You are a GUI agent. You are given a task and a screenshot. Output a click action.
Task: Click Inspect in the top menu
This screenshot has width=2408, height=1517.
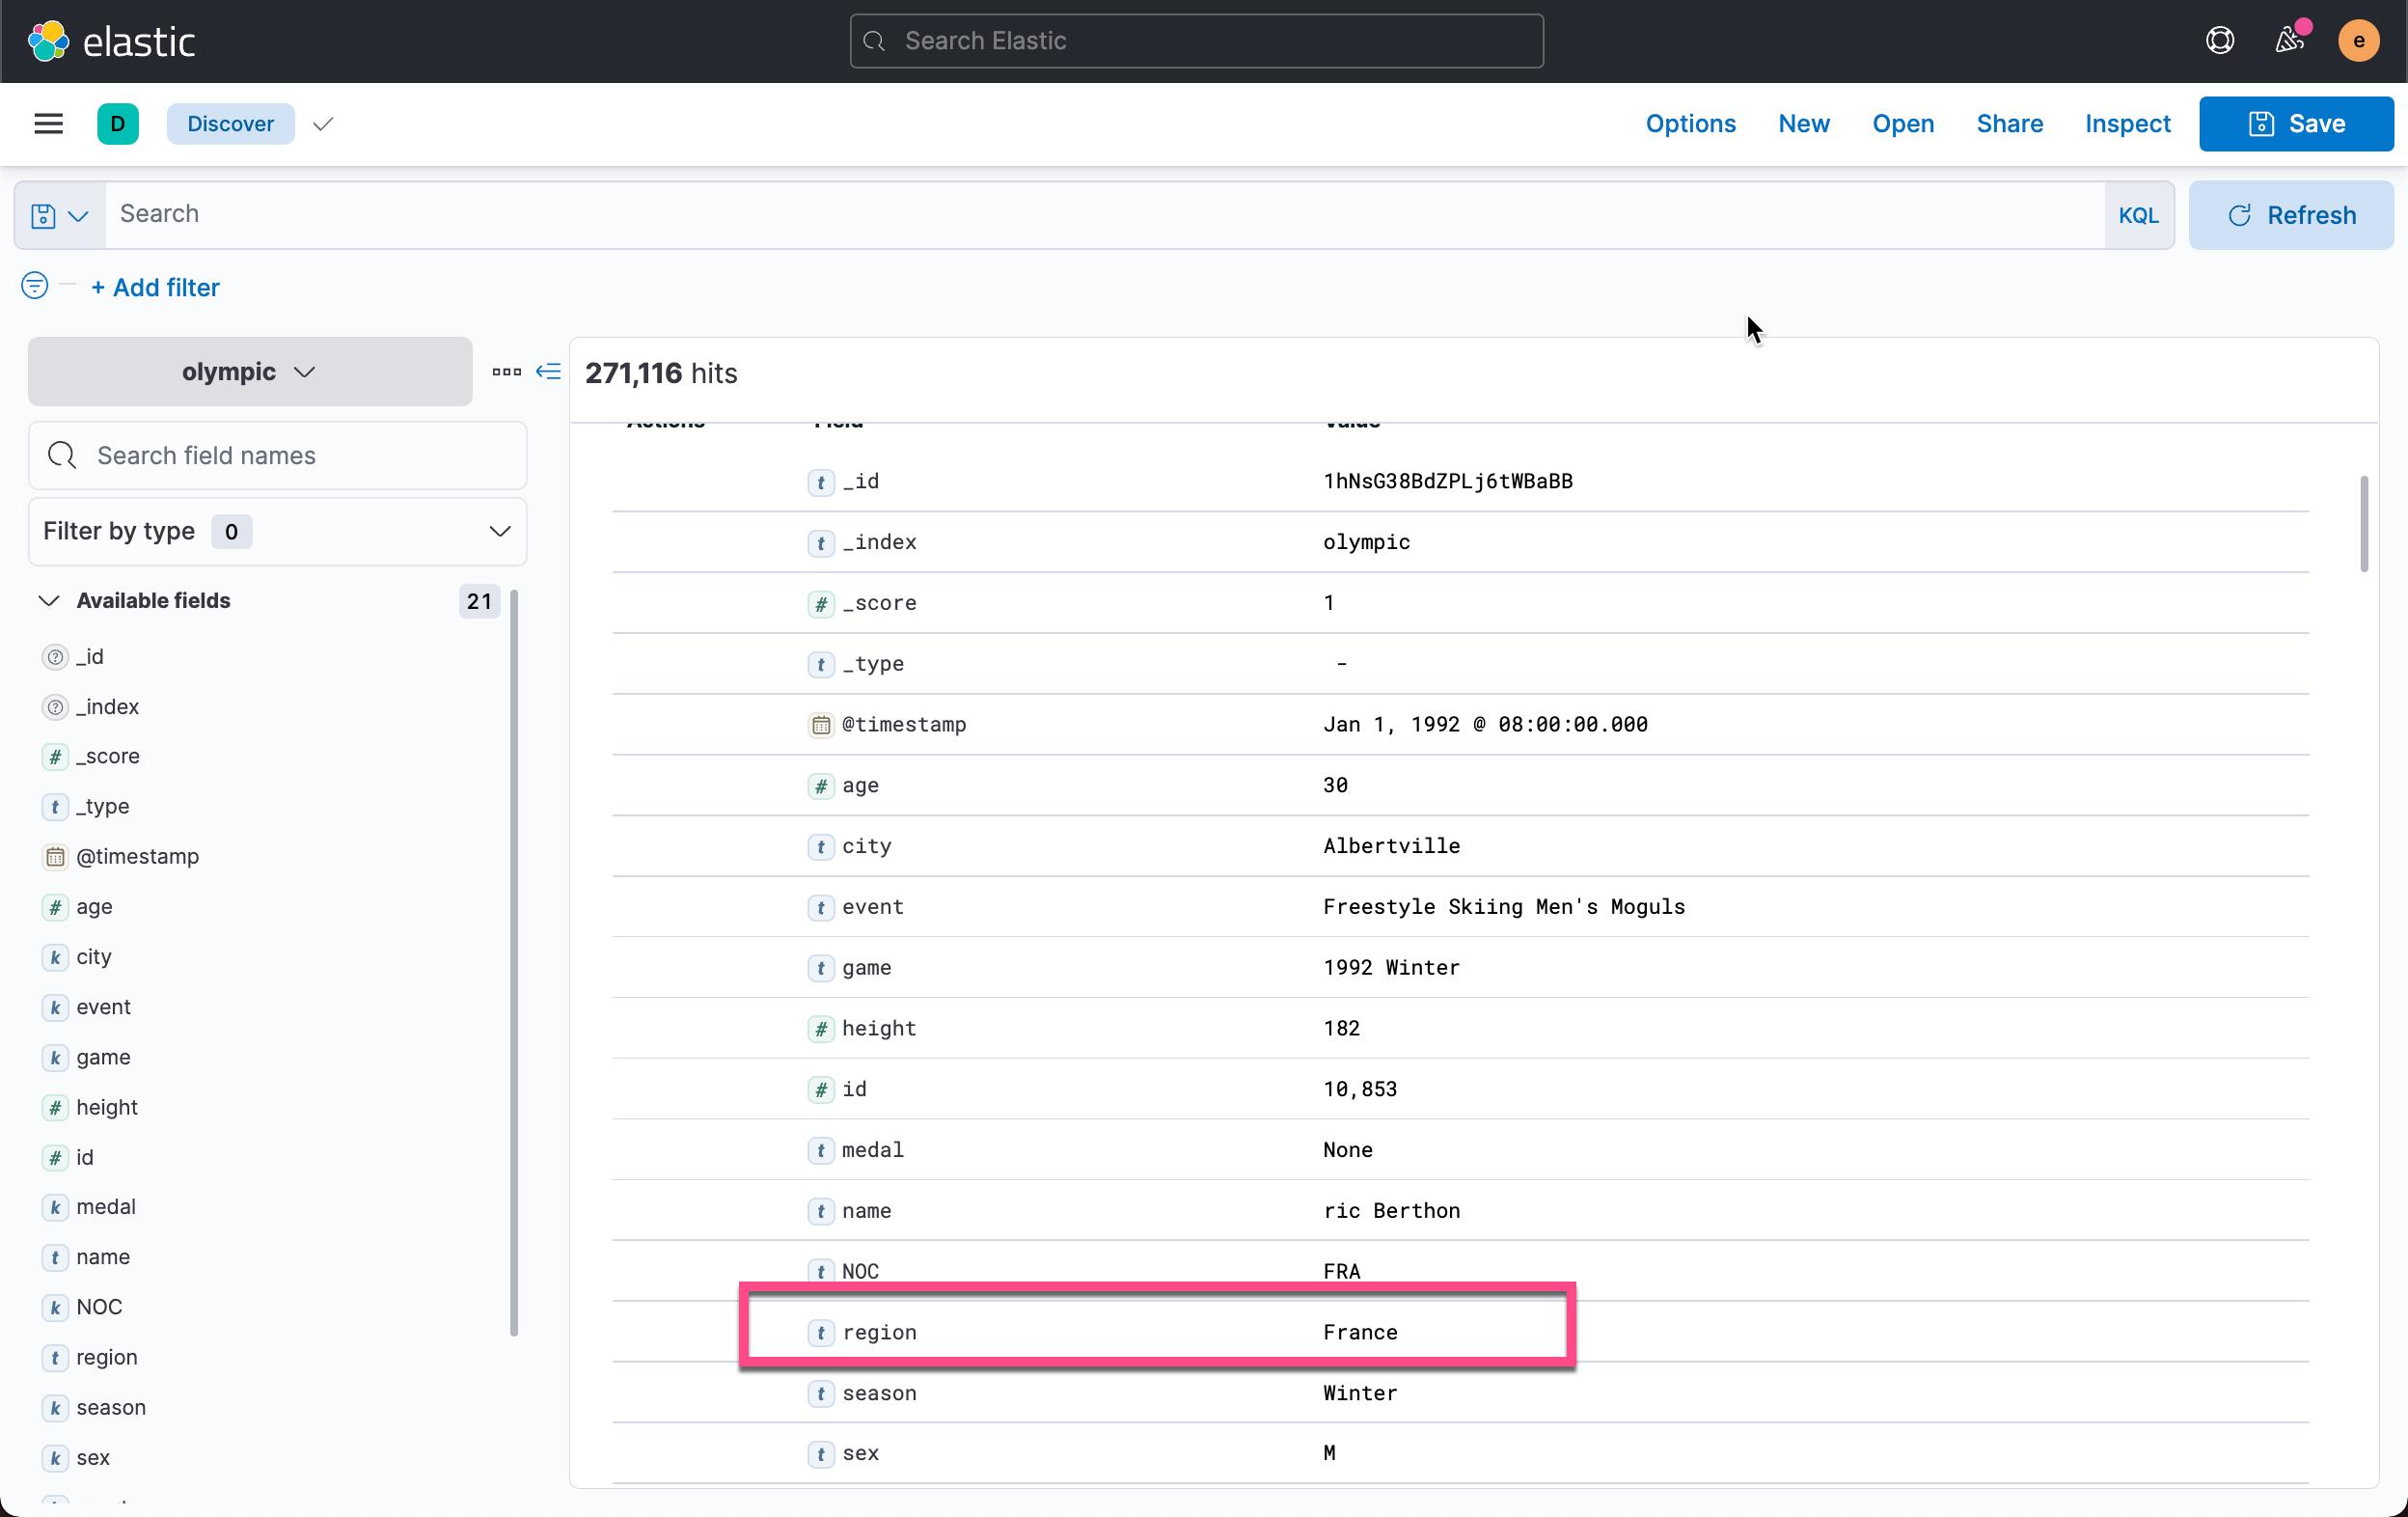coord(2127,124)
